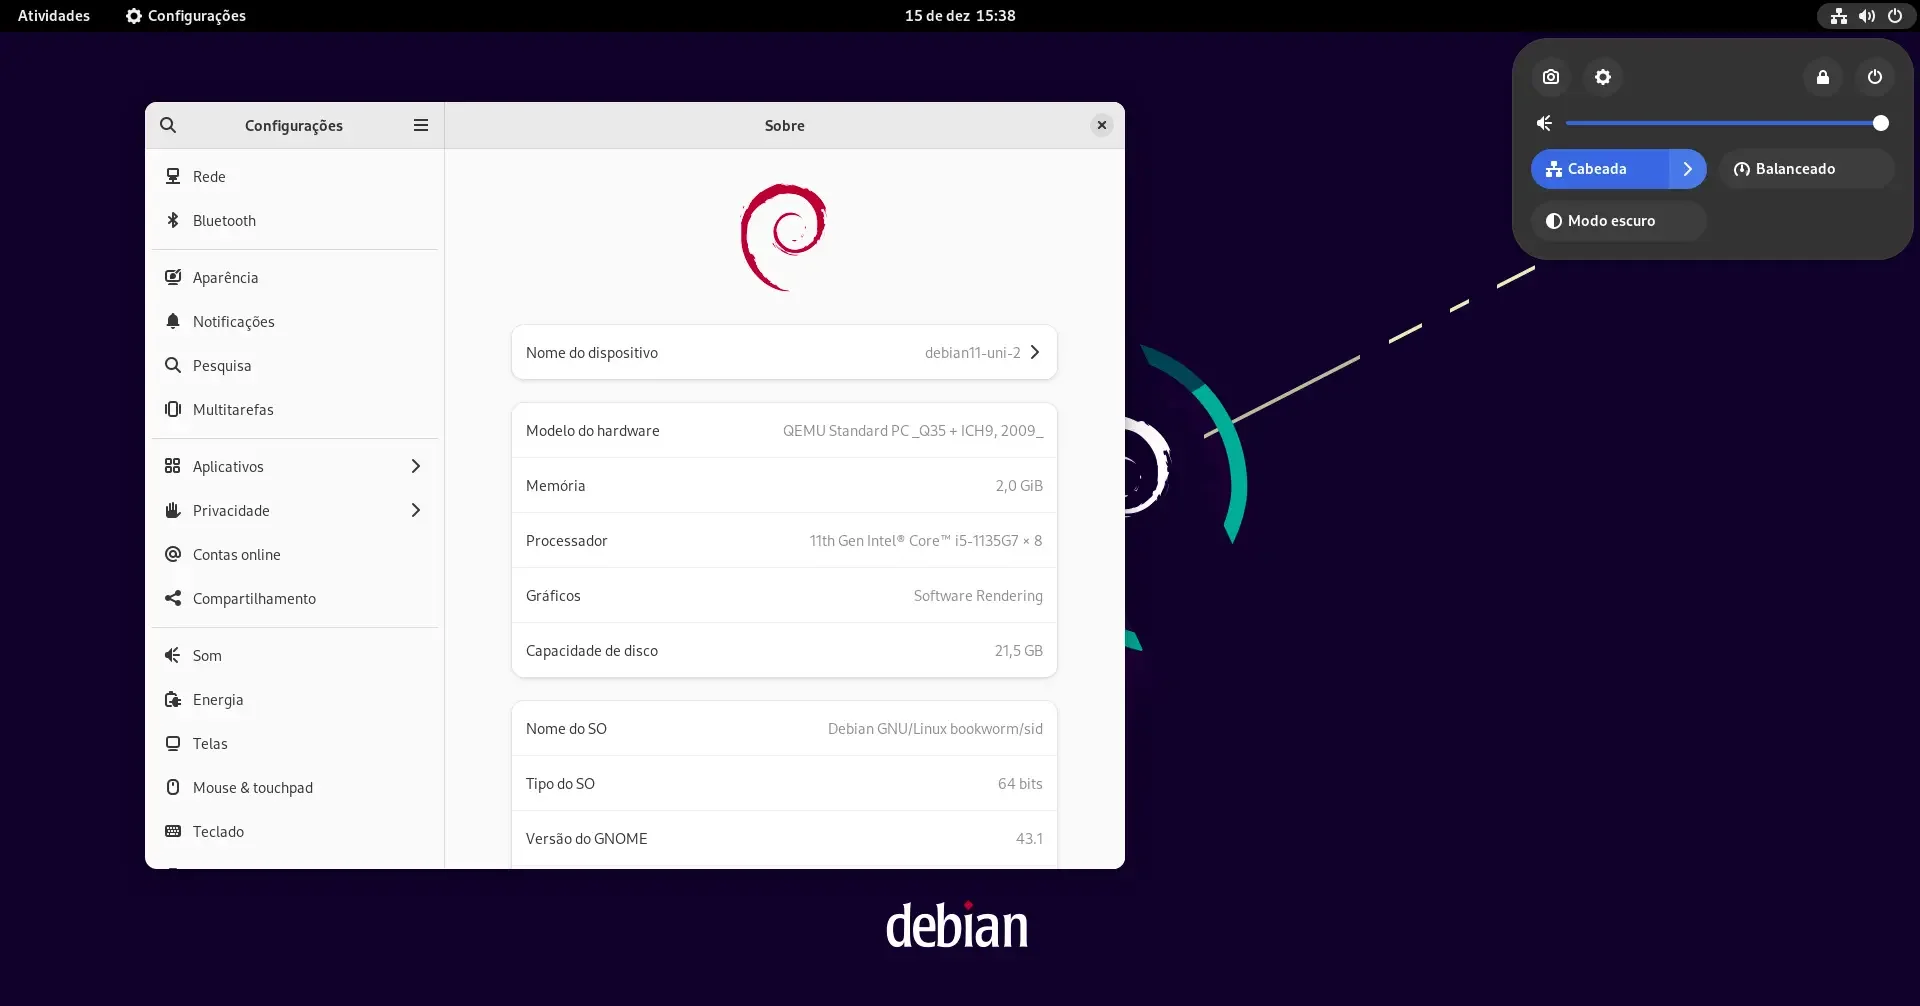Click the Debian swirl logo in Sobre
Viewport: 1920px width, 1006px height.
pyautogui.click(x=784, y=237)
